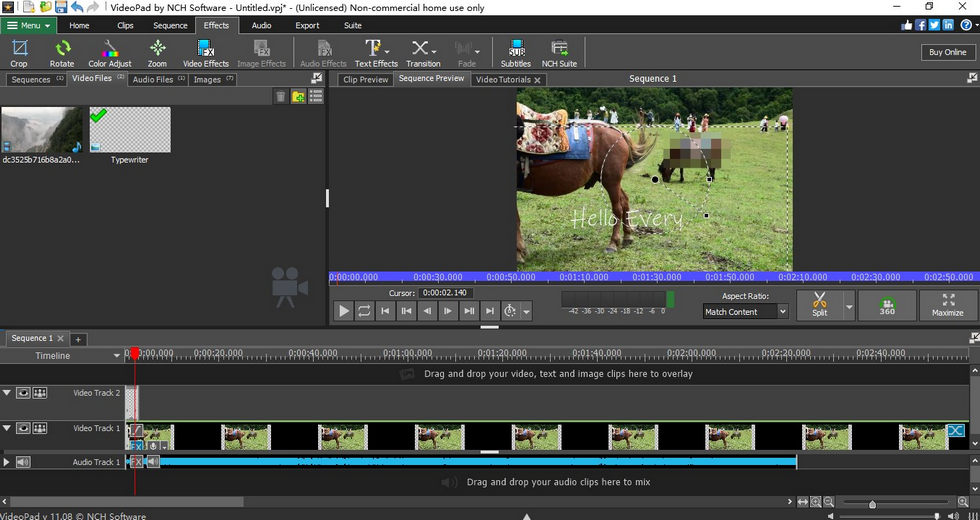Select the Rotate tool
The height and width of the screenshot is (520, 980).
pos(62,52)
